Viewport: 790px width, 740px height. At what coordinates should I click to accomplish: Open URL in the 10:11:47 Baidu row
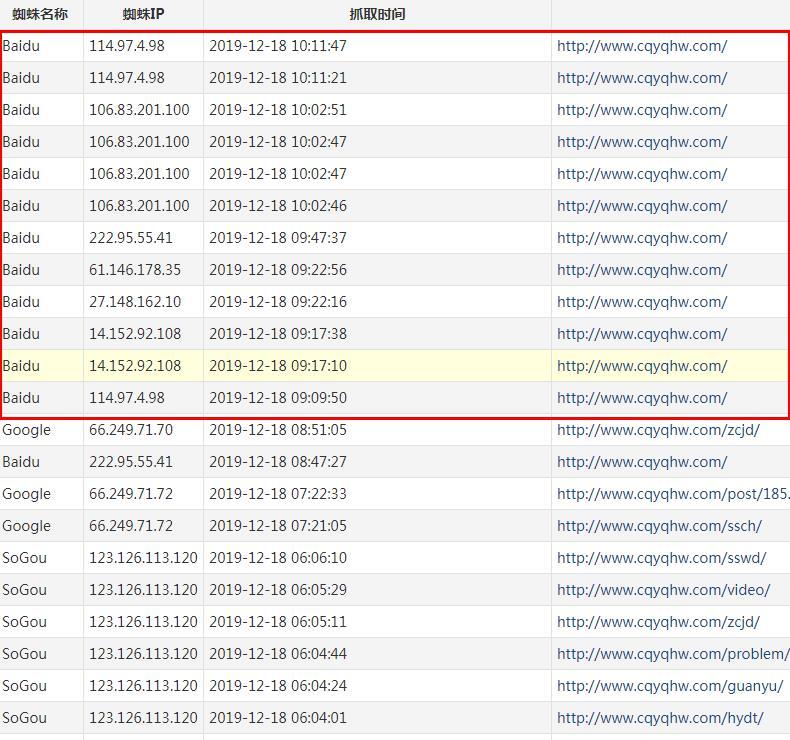coord(642,46)
